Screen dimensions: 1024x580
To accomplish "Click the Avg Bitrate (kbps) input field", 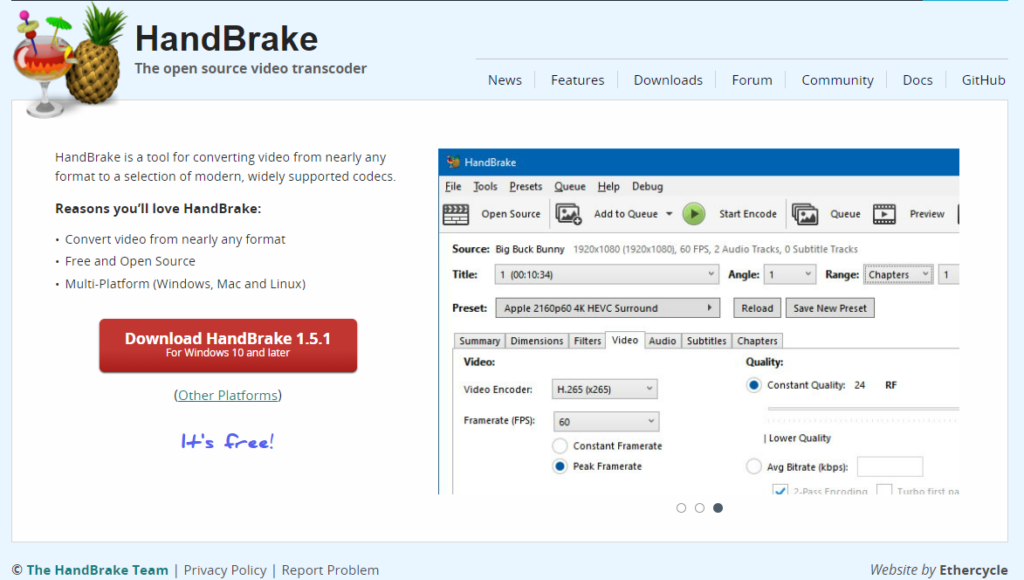I will pyautogui.click(x=889, y=466).
